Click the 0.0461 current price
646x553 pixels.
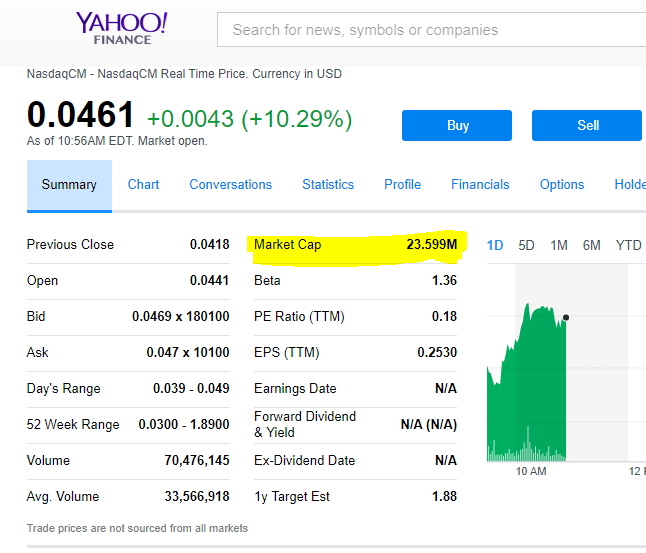(80, 115)
